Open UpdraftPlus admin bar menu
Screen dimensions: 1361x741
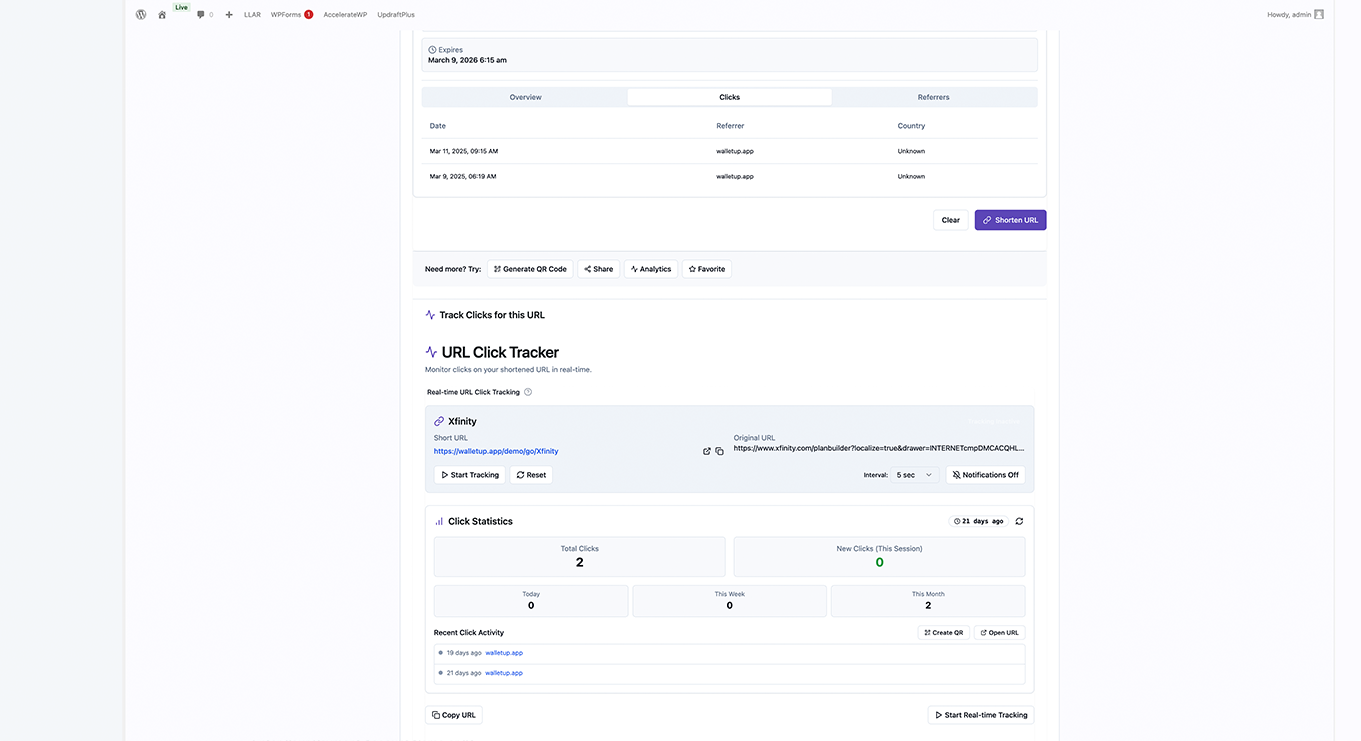[x=396, y=15]
